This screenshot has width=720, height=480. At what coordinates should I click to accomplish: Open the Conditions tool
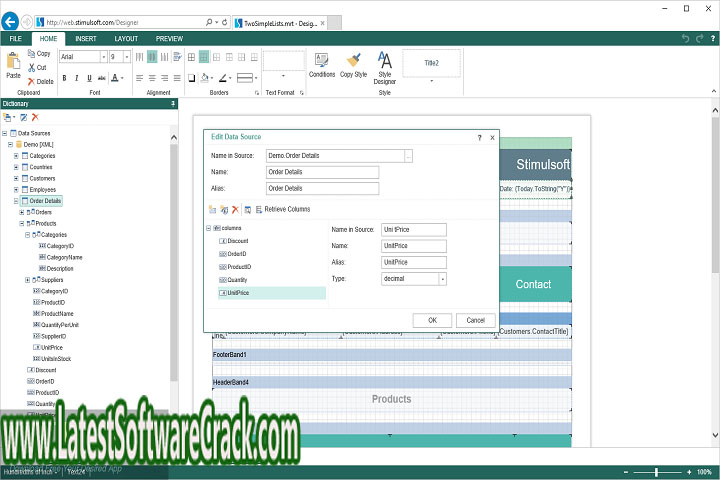coord(321,65)
